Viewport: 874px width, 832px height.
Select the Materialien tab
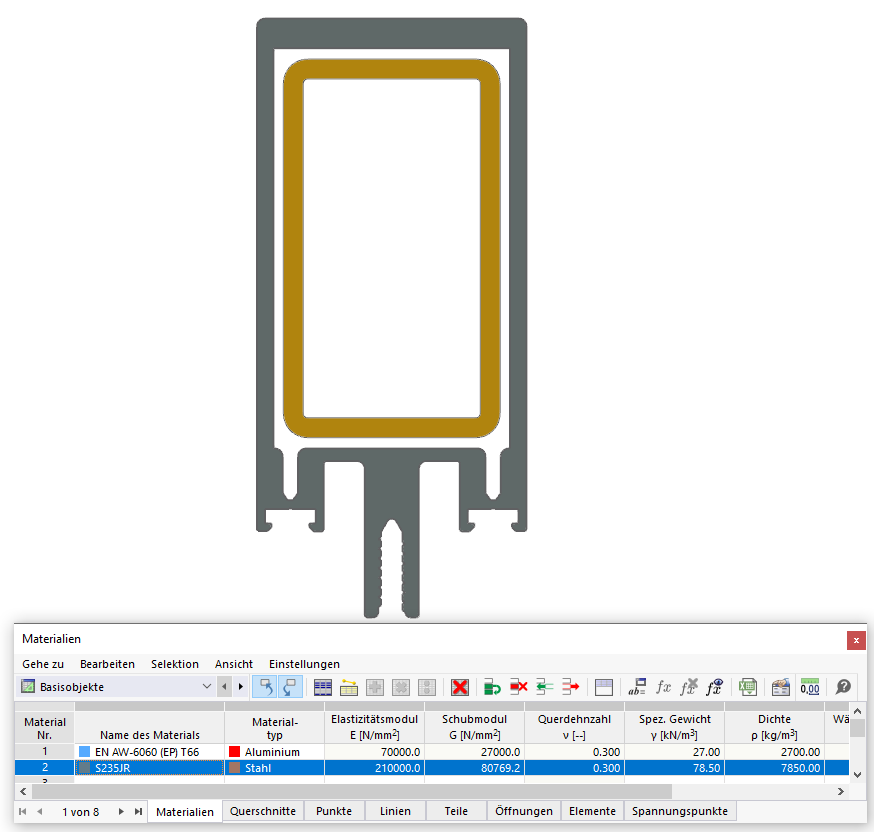click(185, 811)
